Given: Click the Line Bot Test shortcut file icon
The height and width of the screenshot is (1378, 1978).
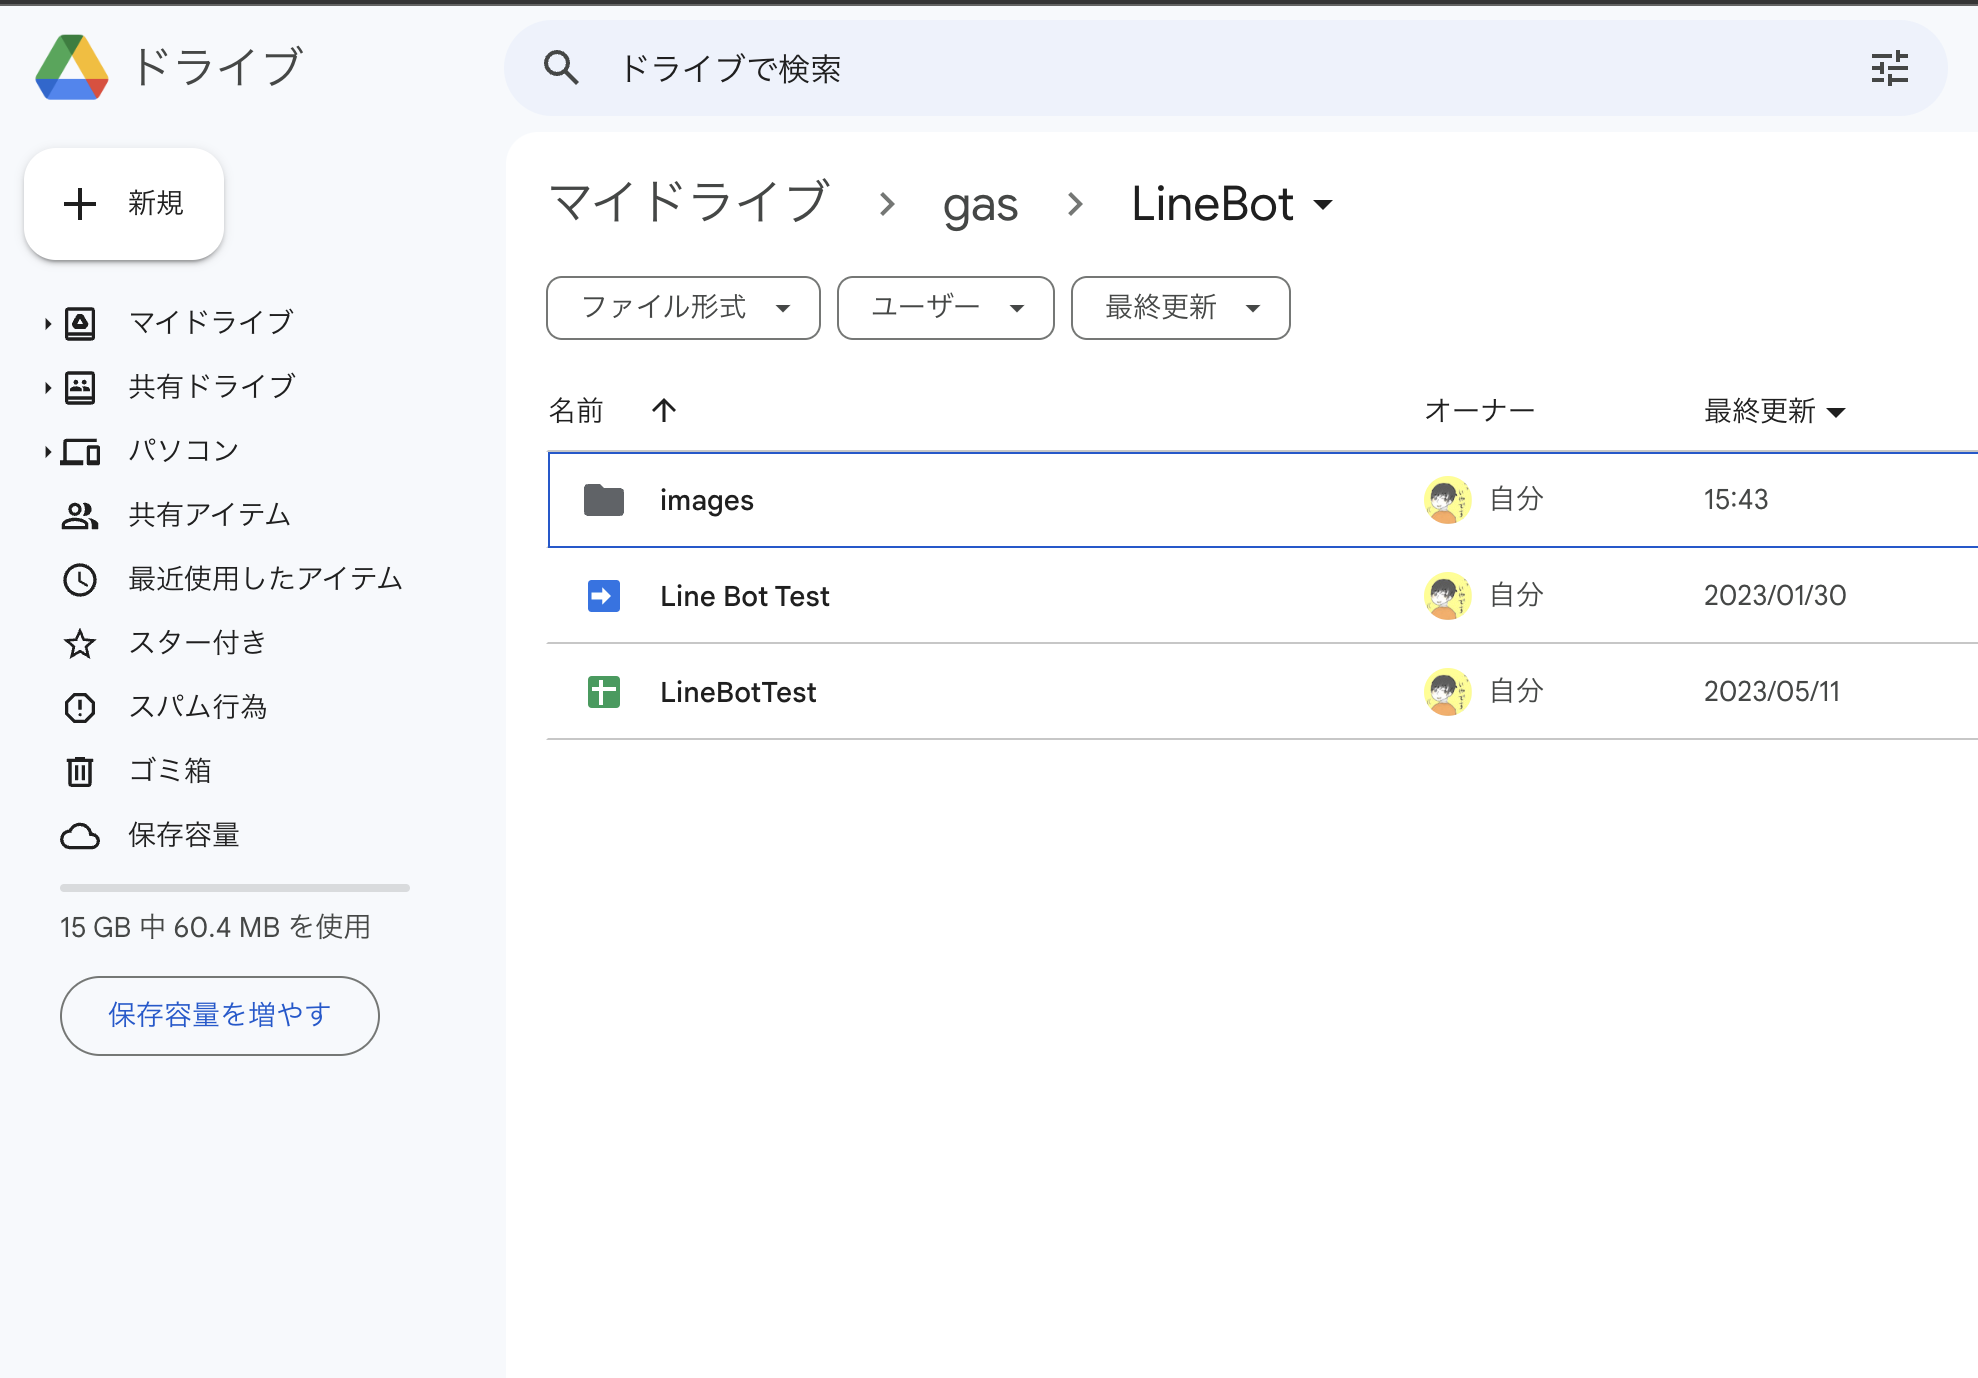Looking at the screenshot, I should [604, 596].
